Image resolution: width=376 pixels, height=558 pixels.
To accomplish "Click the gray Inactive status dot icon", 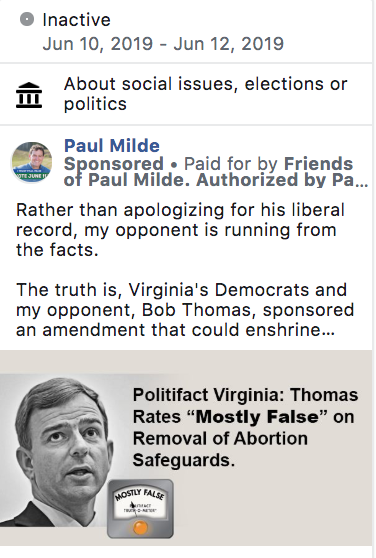I will [27, 19].
